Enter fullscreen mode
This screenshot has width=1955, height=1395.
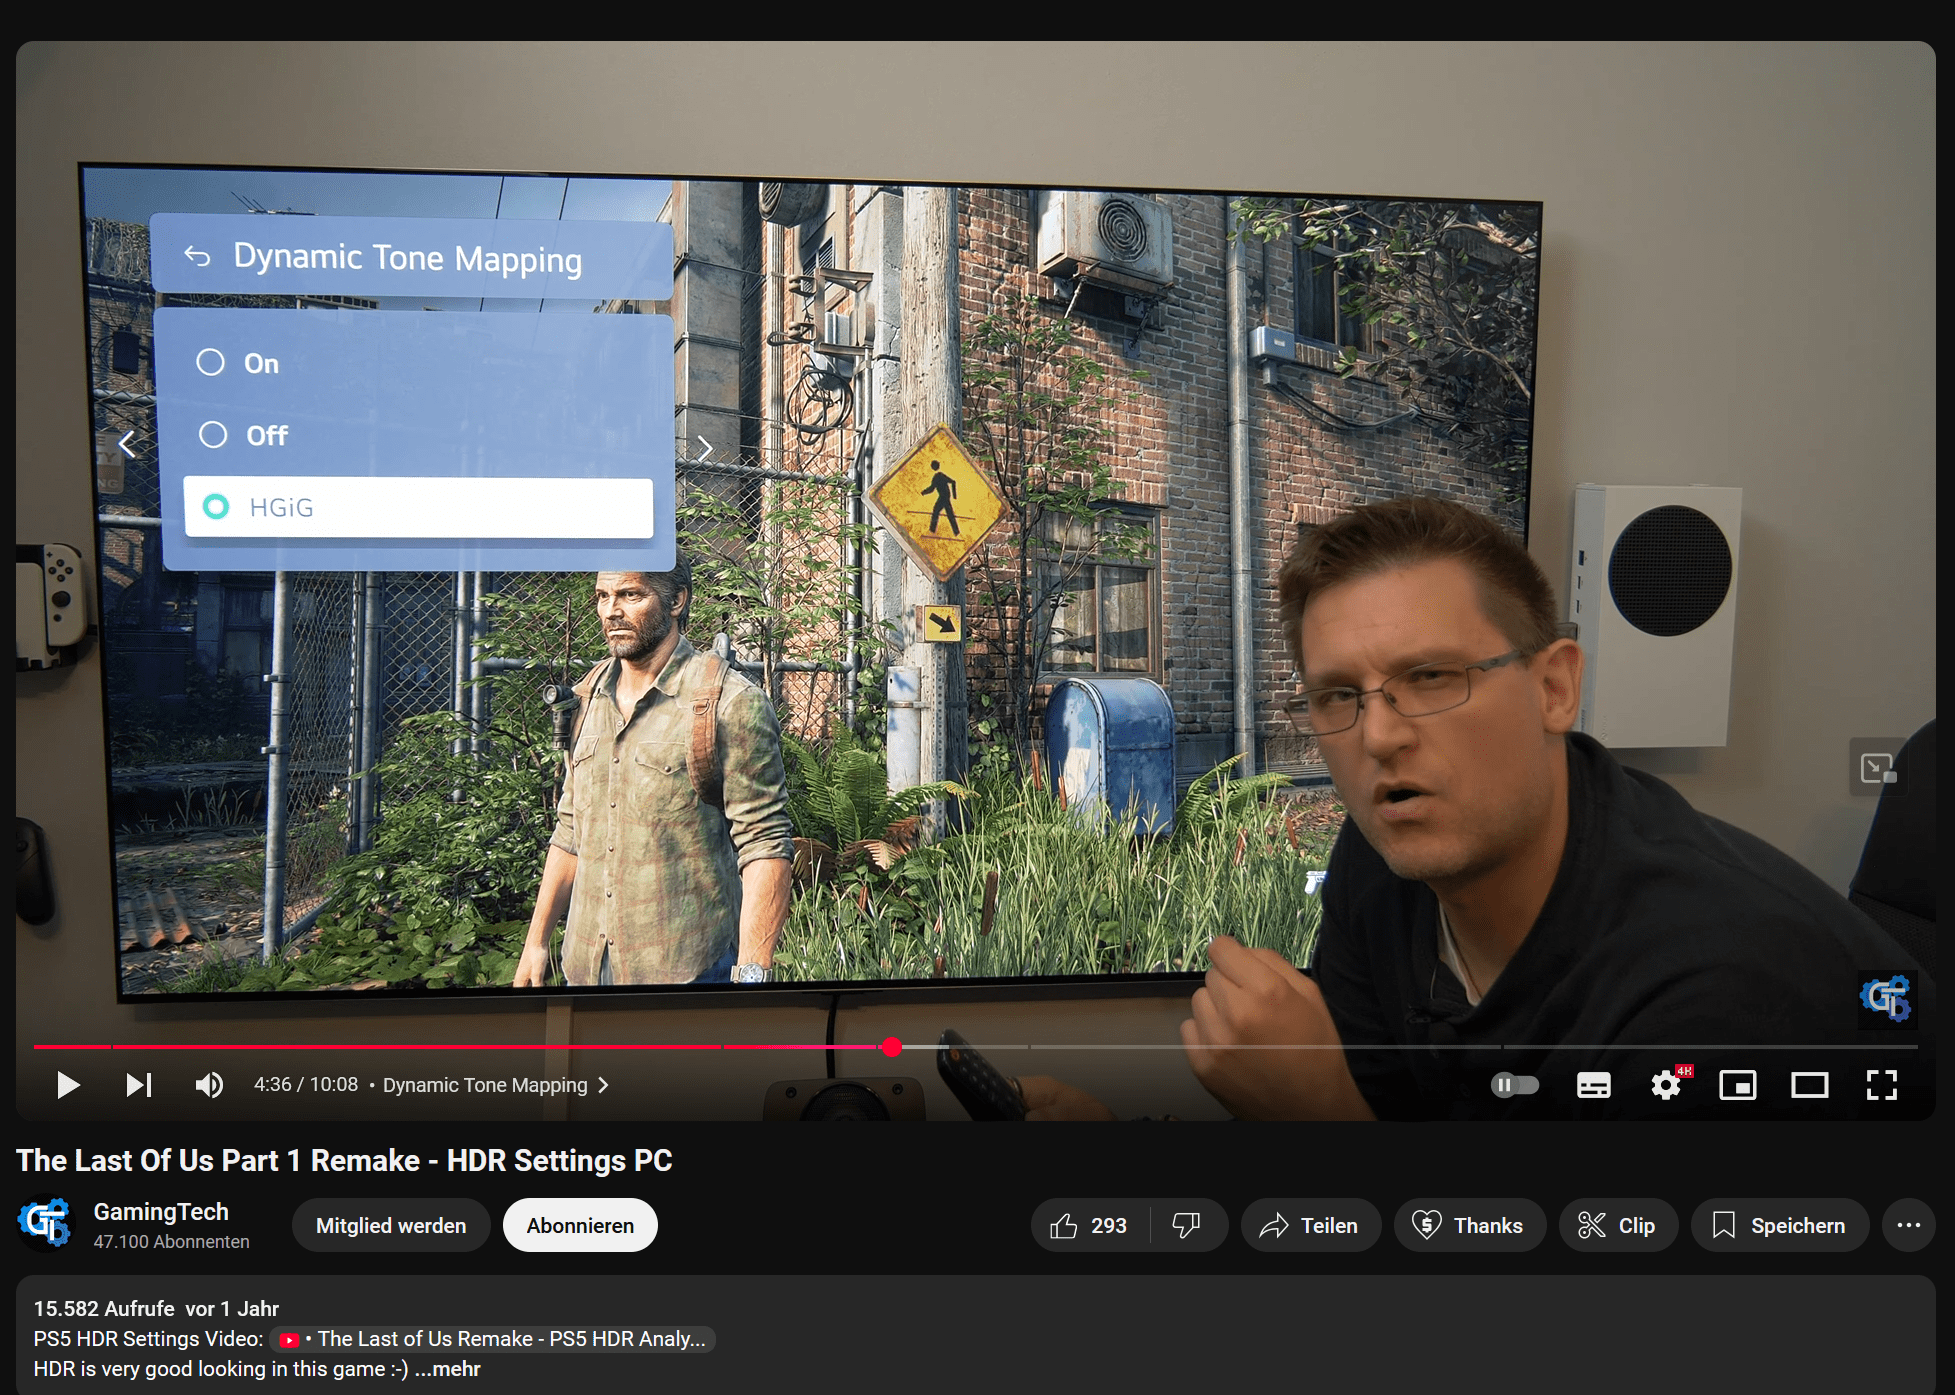pos(1882,1085)
